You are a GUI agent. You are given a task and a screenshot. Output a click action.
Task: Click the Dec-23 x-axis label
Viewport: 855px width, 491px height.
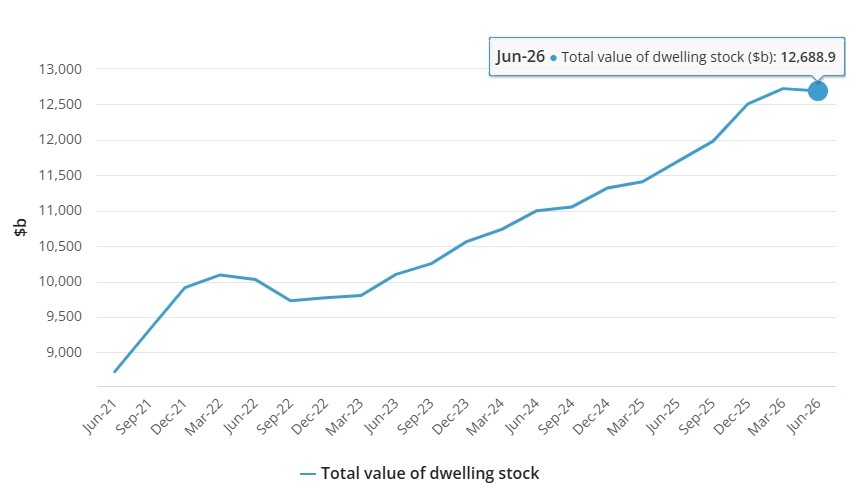click(451, 417)
